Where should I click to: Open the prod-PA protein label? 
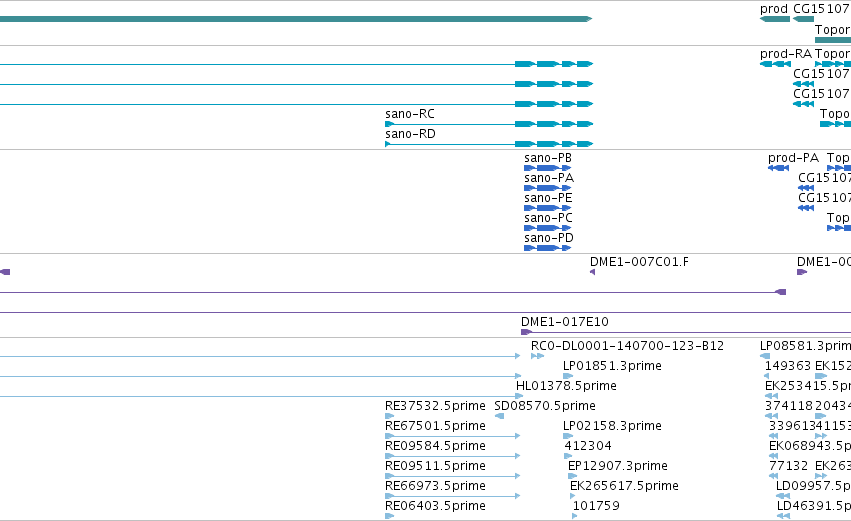(x=793, y=158)
